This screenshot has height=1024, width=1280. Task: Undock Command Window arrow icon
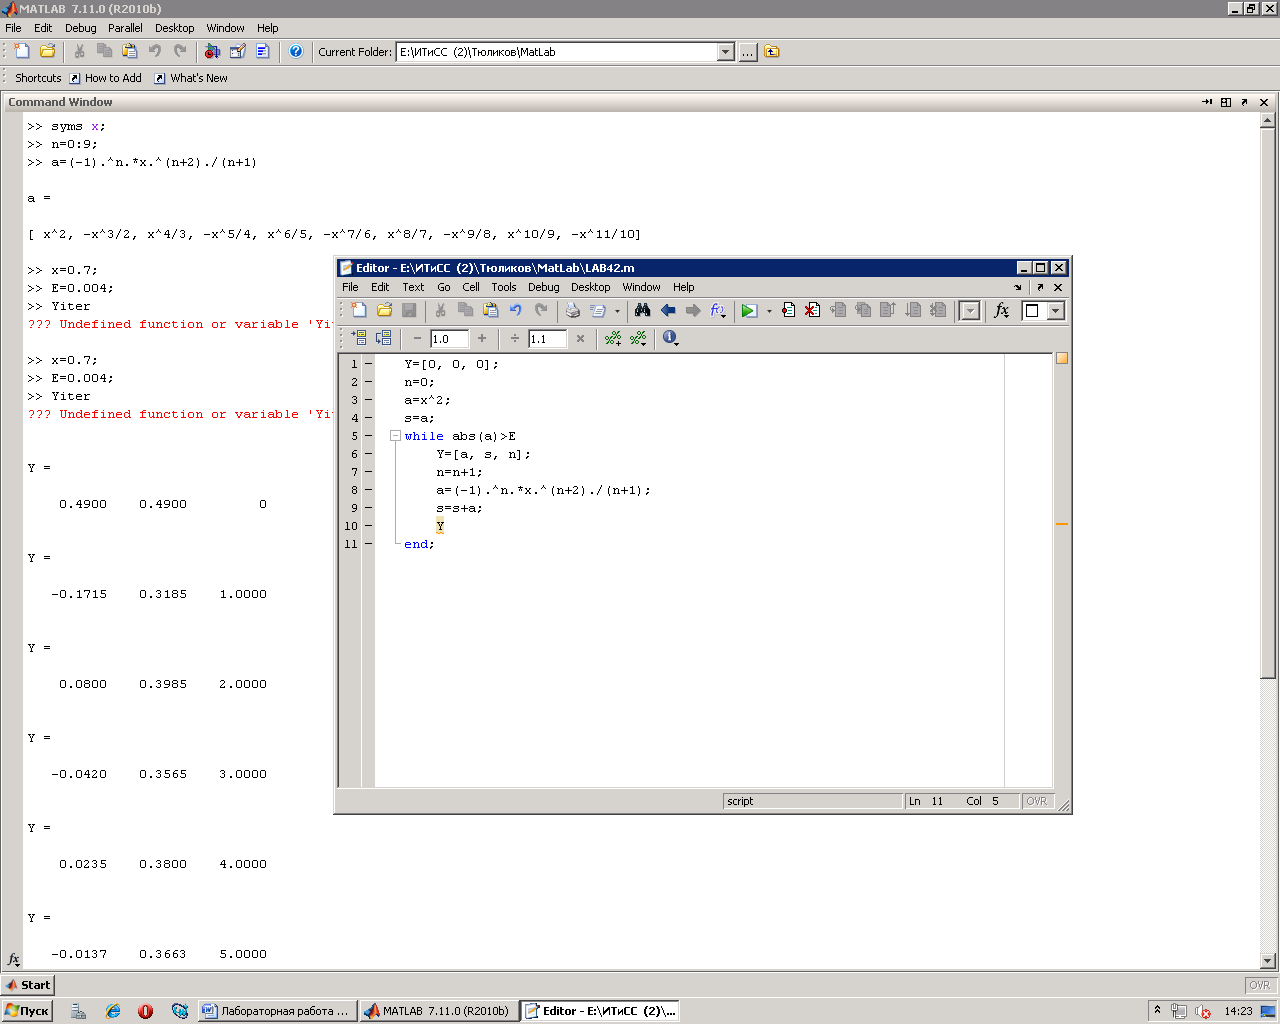[x=1244, y=102]
